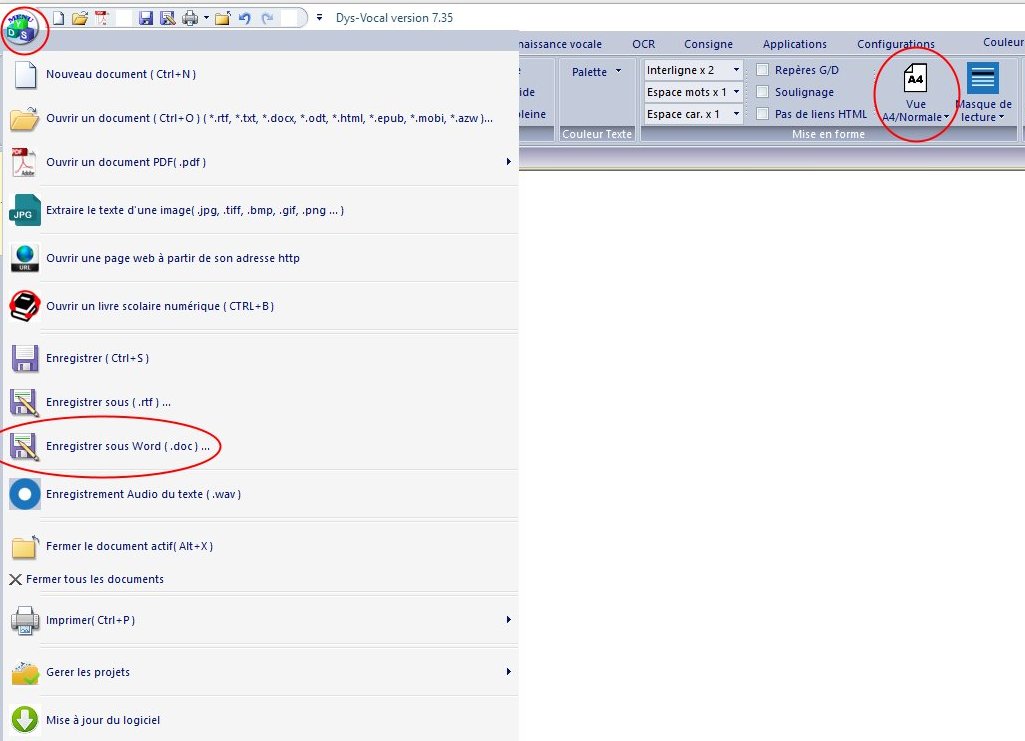
Task: Toggle the Soulignage checkbox
Action: [763, 92]
